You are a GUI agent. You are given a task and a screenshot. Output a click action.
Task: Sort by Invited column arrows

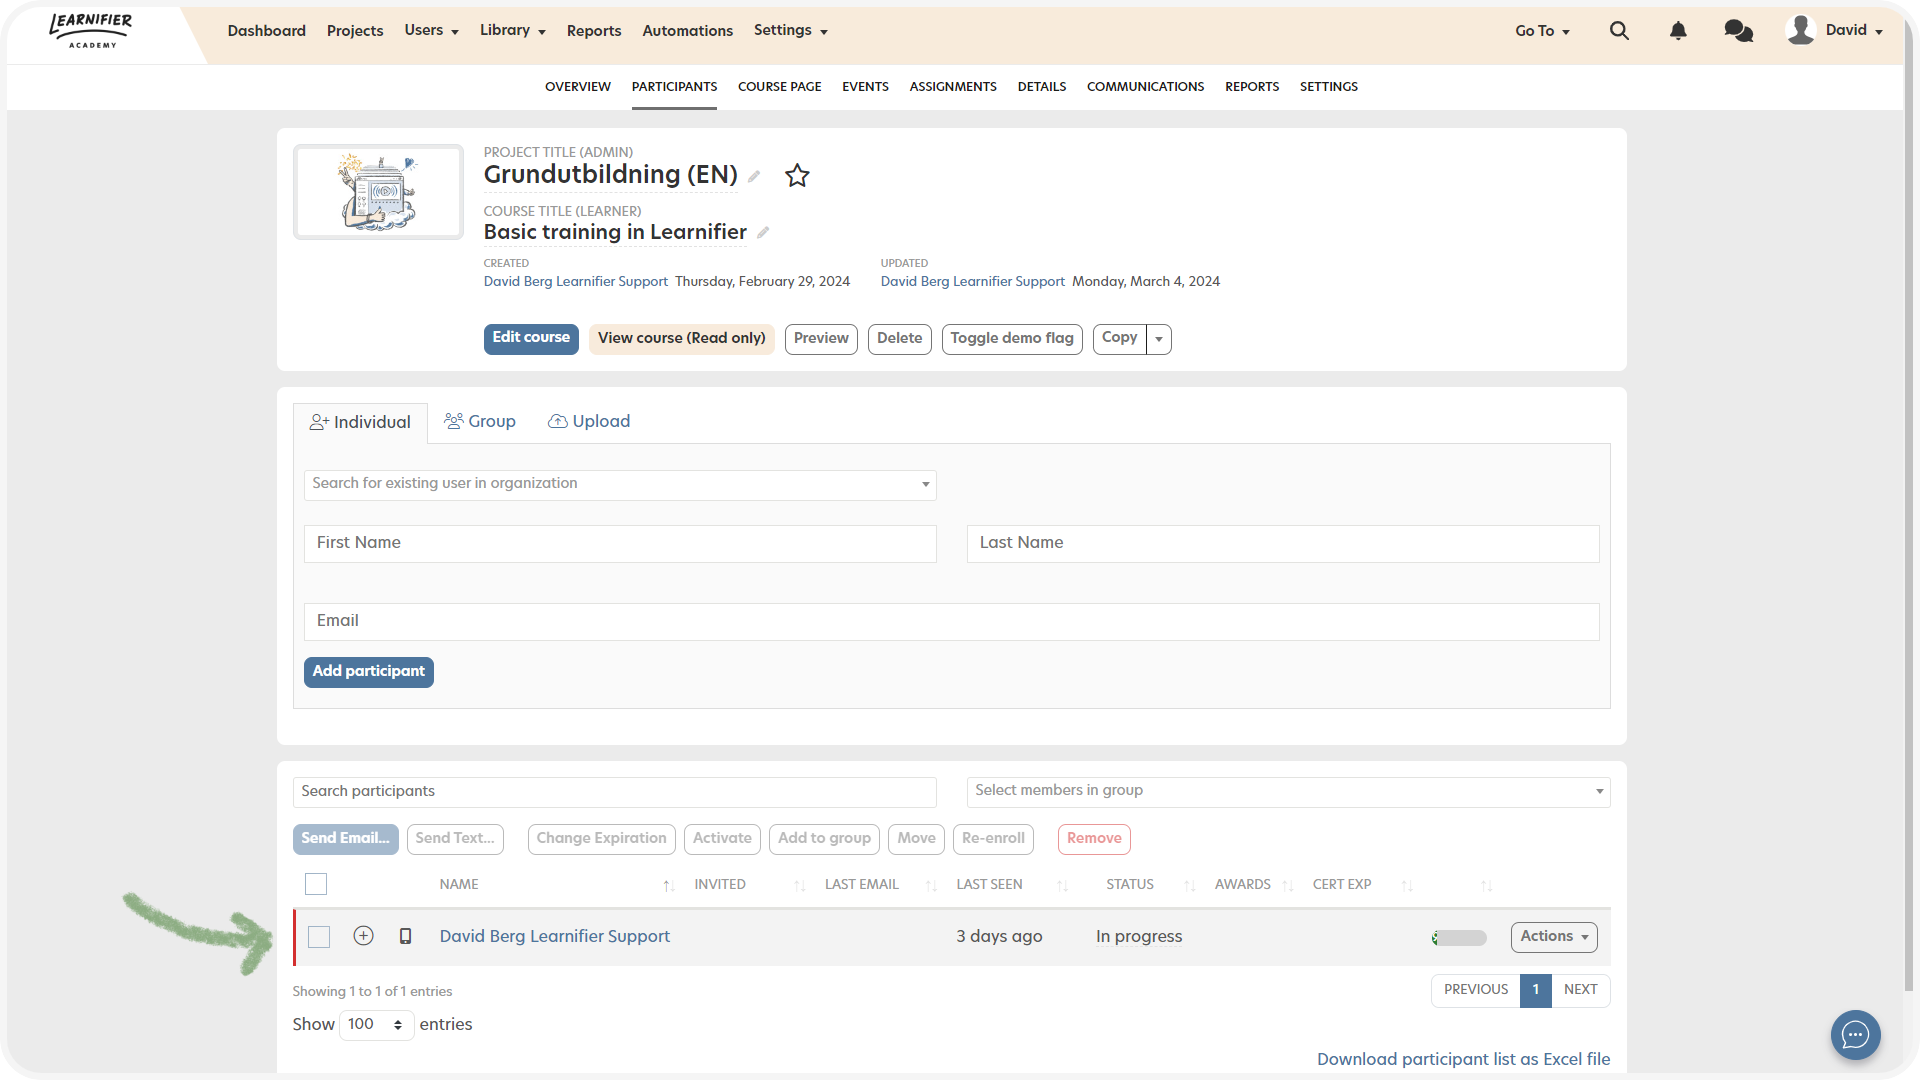point(799,886)
